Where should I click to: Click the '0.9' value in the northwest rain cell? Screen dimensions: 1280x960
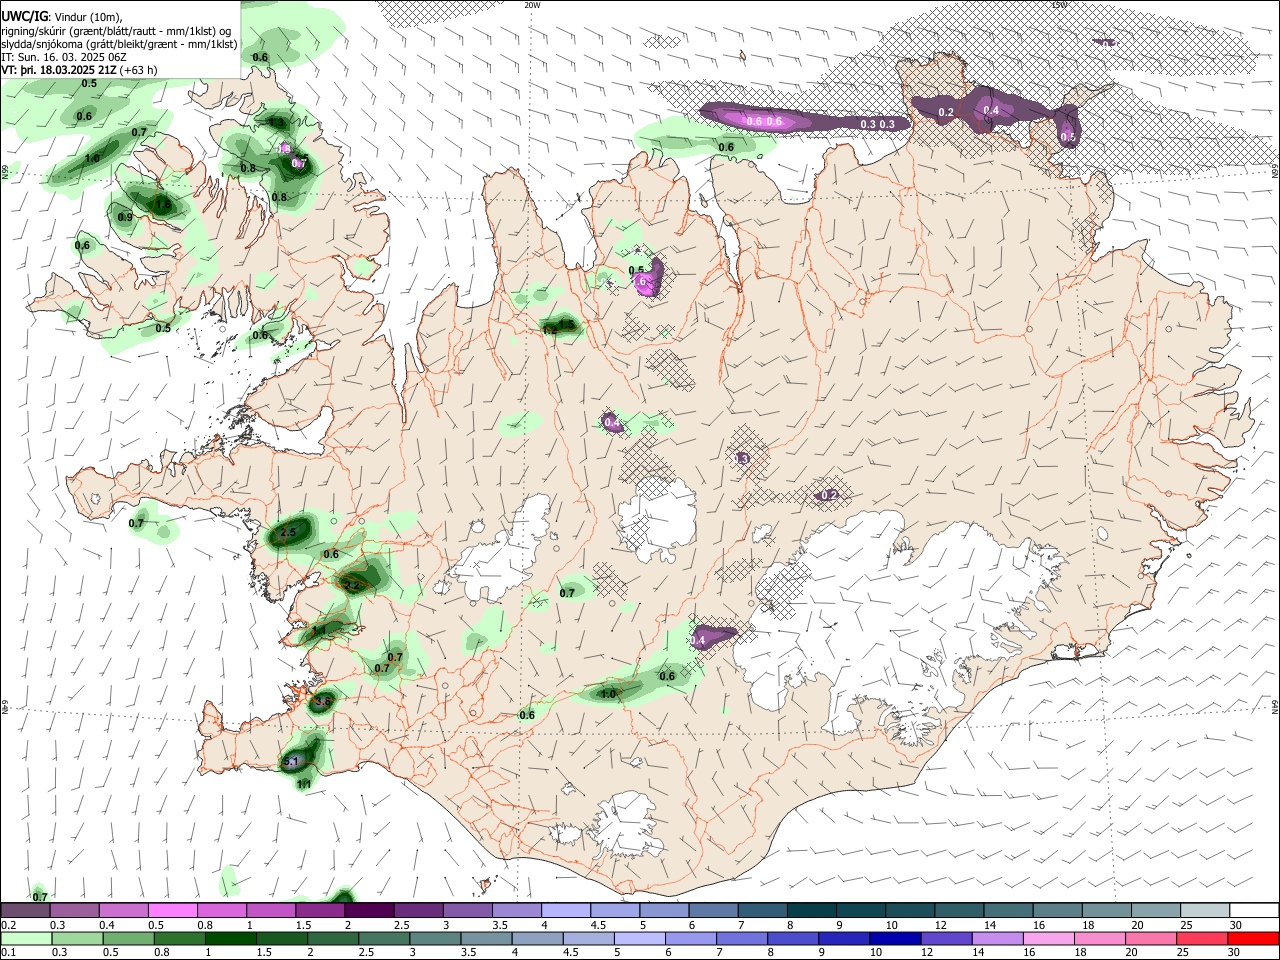coord(125,217)
